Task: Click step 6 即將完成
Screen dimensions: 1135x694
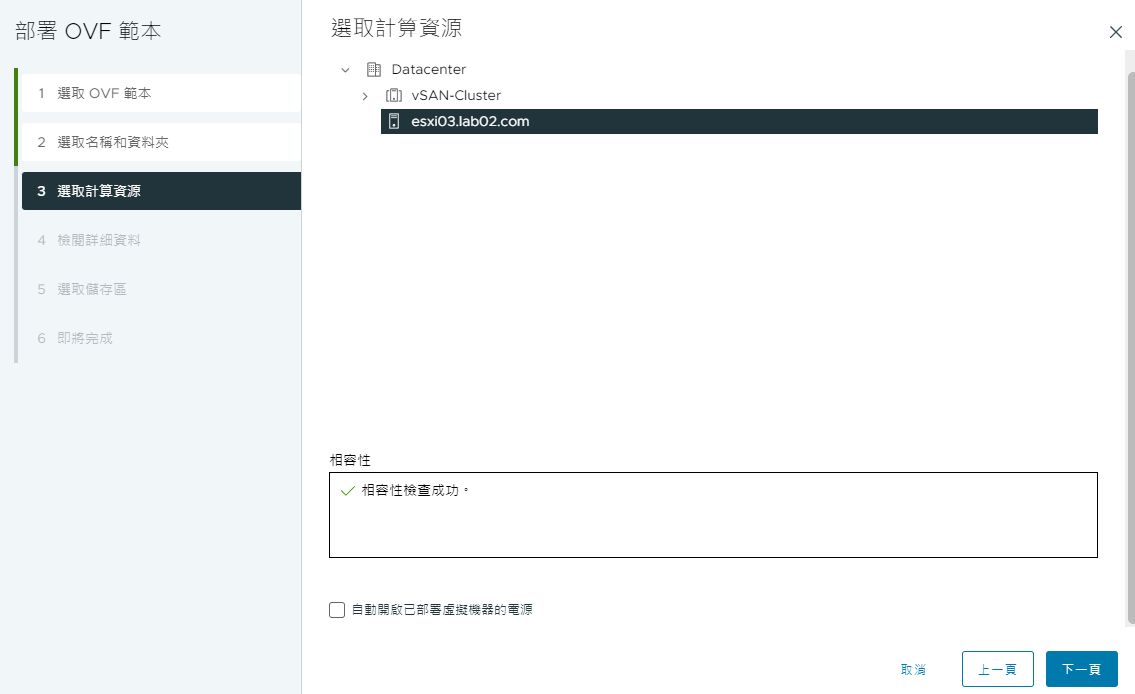Action: tap(161, 338)
